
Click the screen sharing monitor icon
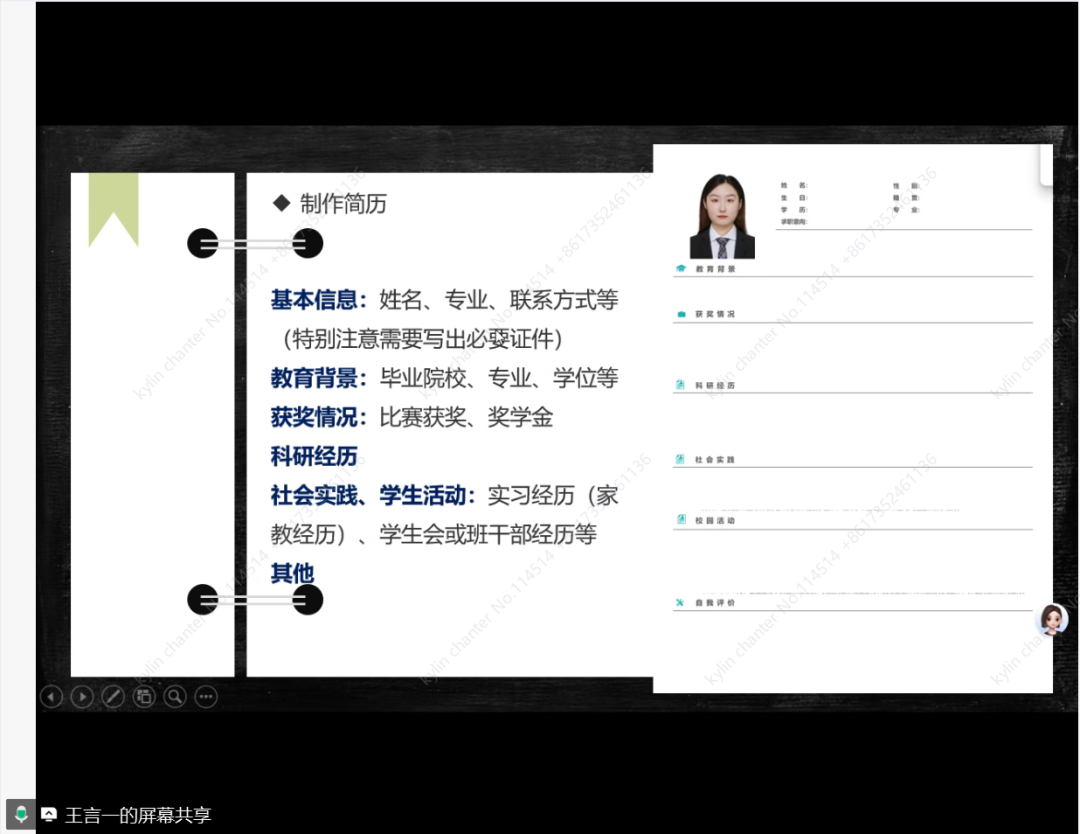pos(49,815)
